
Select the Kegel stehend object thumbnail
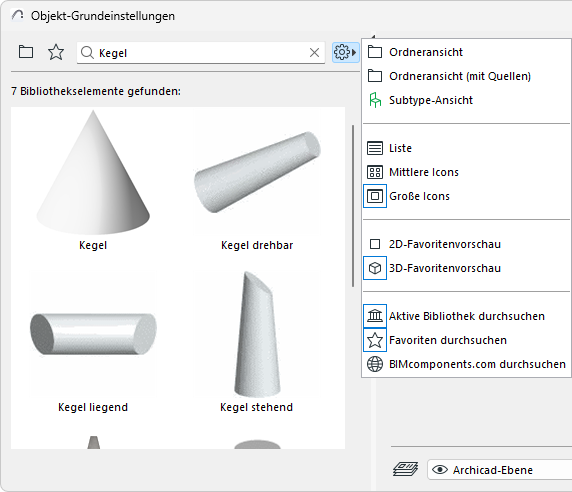click(257, 334)
